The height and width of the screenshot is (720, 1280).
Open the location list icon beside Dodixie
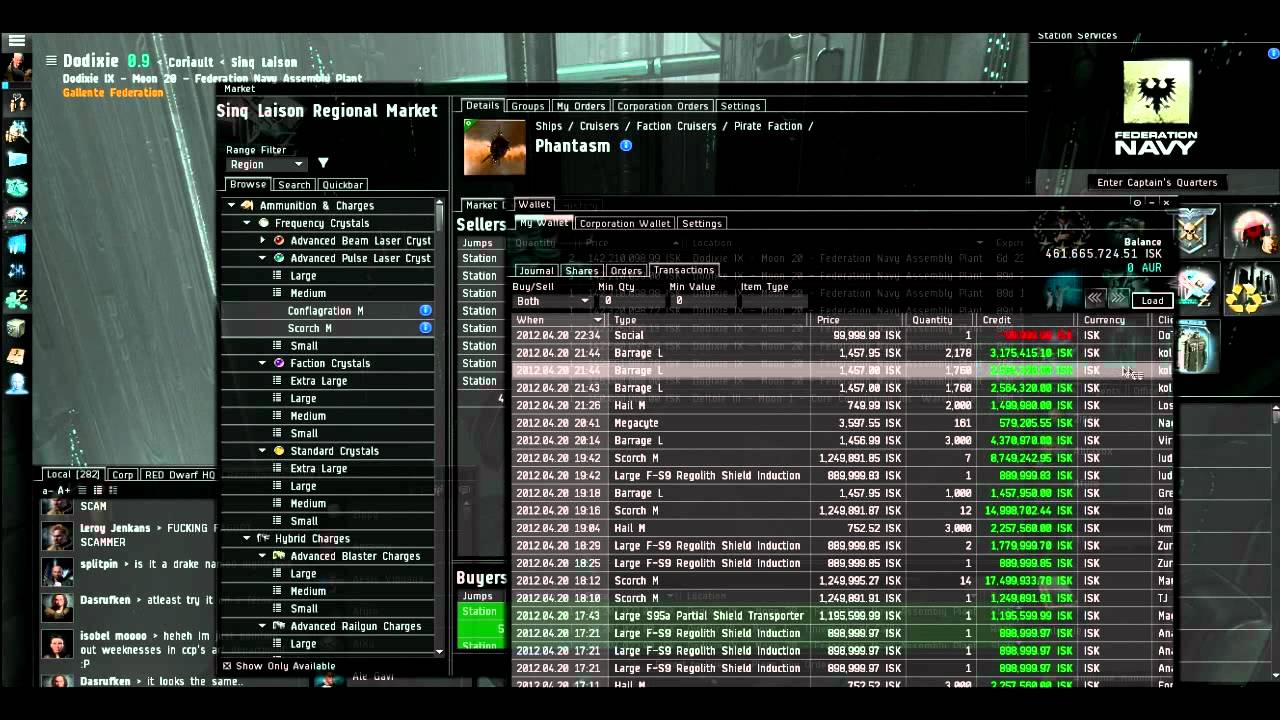[x=51, y=61]
